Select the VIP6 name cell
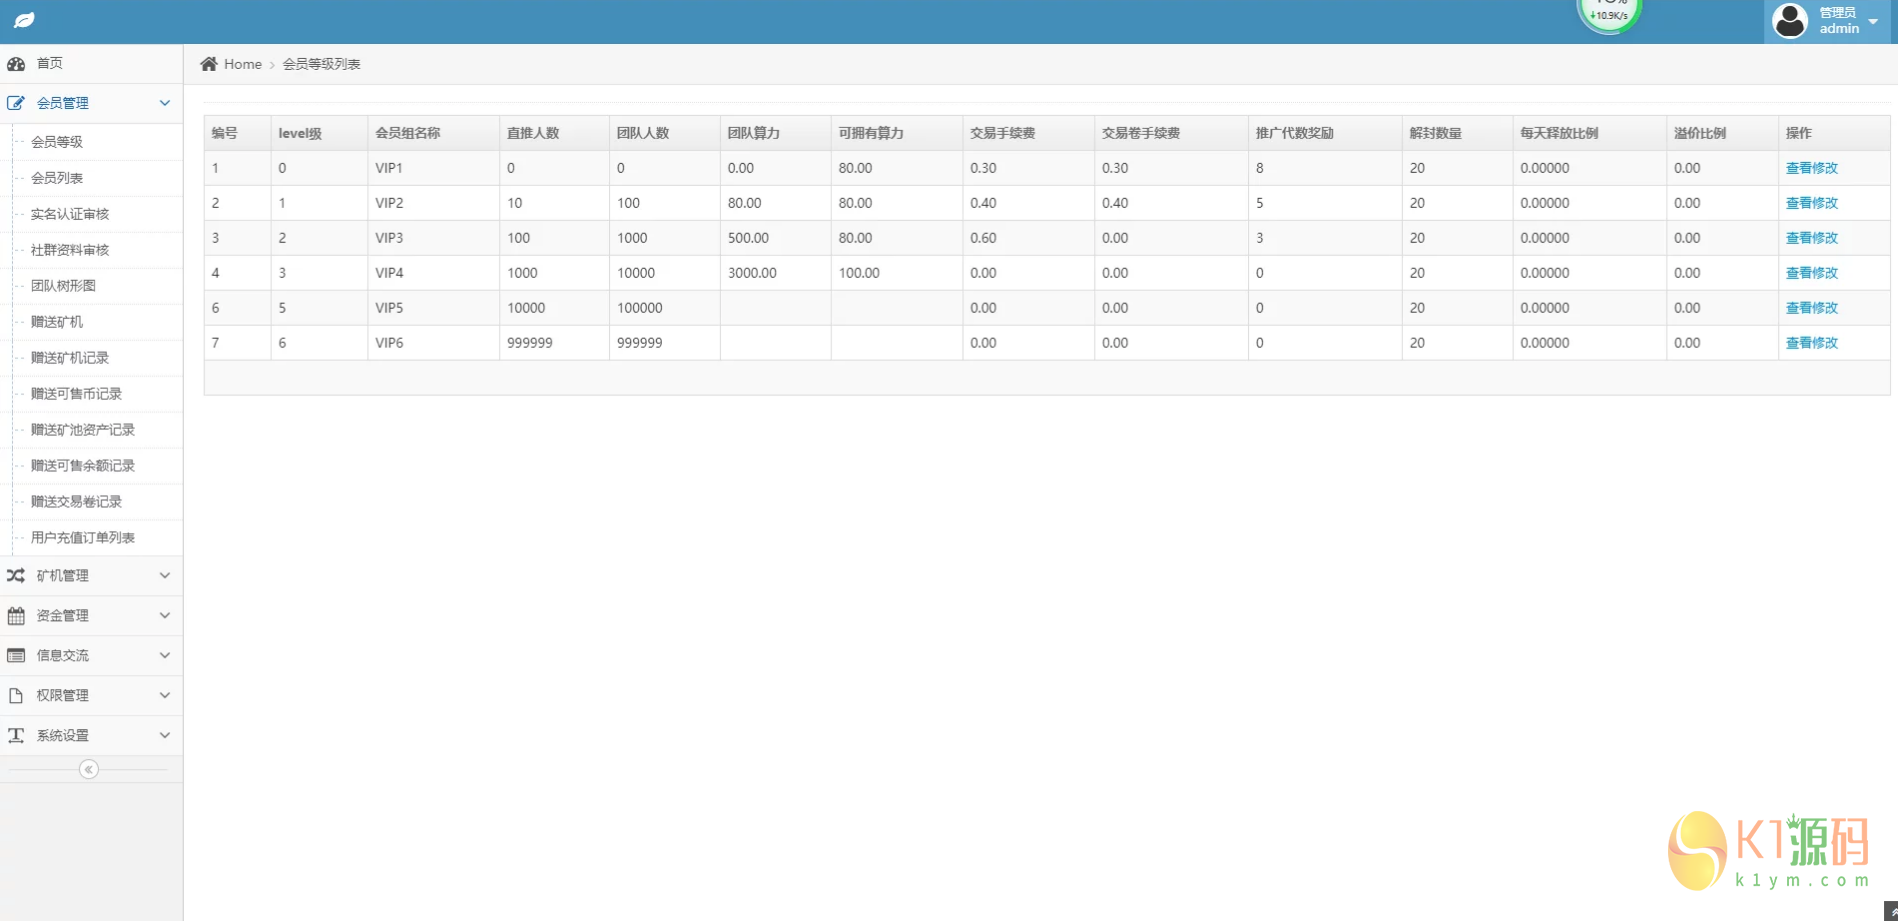 pyautogui.click(x=433, y=343)
